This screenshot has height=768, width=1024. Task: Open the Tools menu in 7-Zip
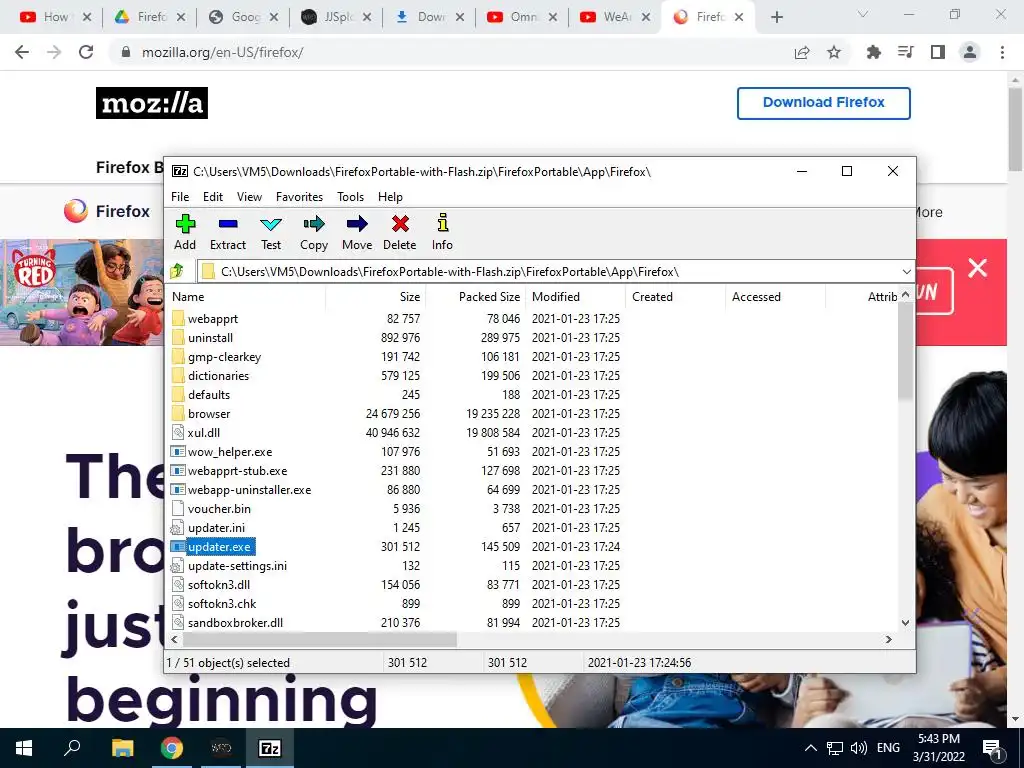pos(351,197)
